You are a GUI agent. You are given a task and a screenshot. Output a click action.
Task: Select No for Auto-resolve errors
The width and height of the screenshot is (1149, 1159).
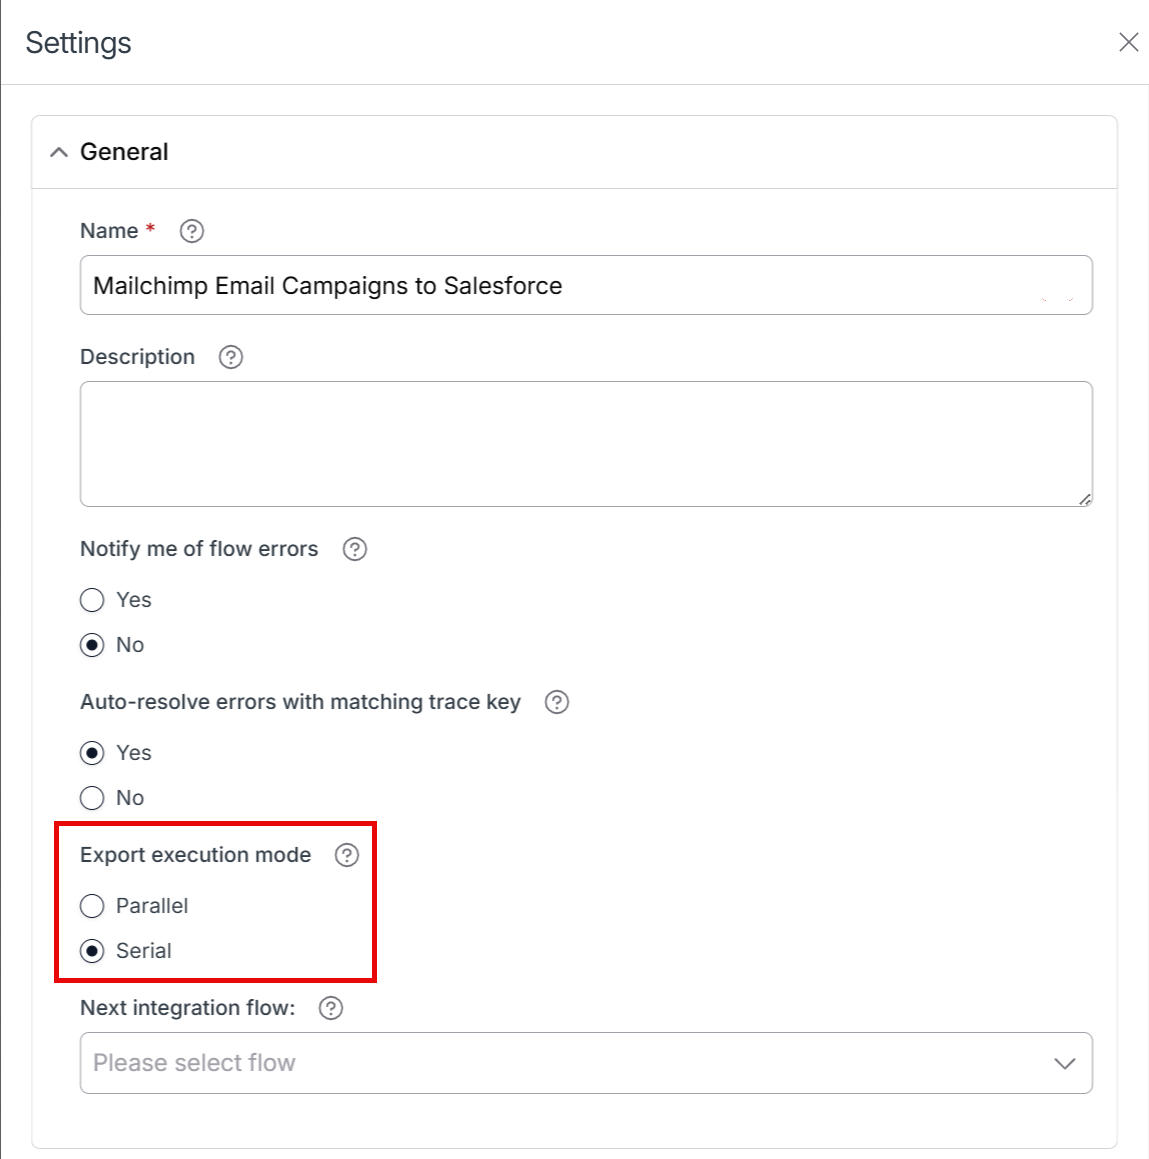[92, 798]
